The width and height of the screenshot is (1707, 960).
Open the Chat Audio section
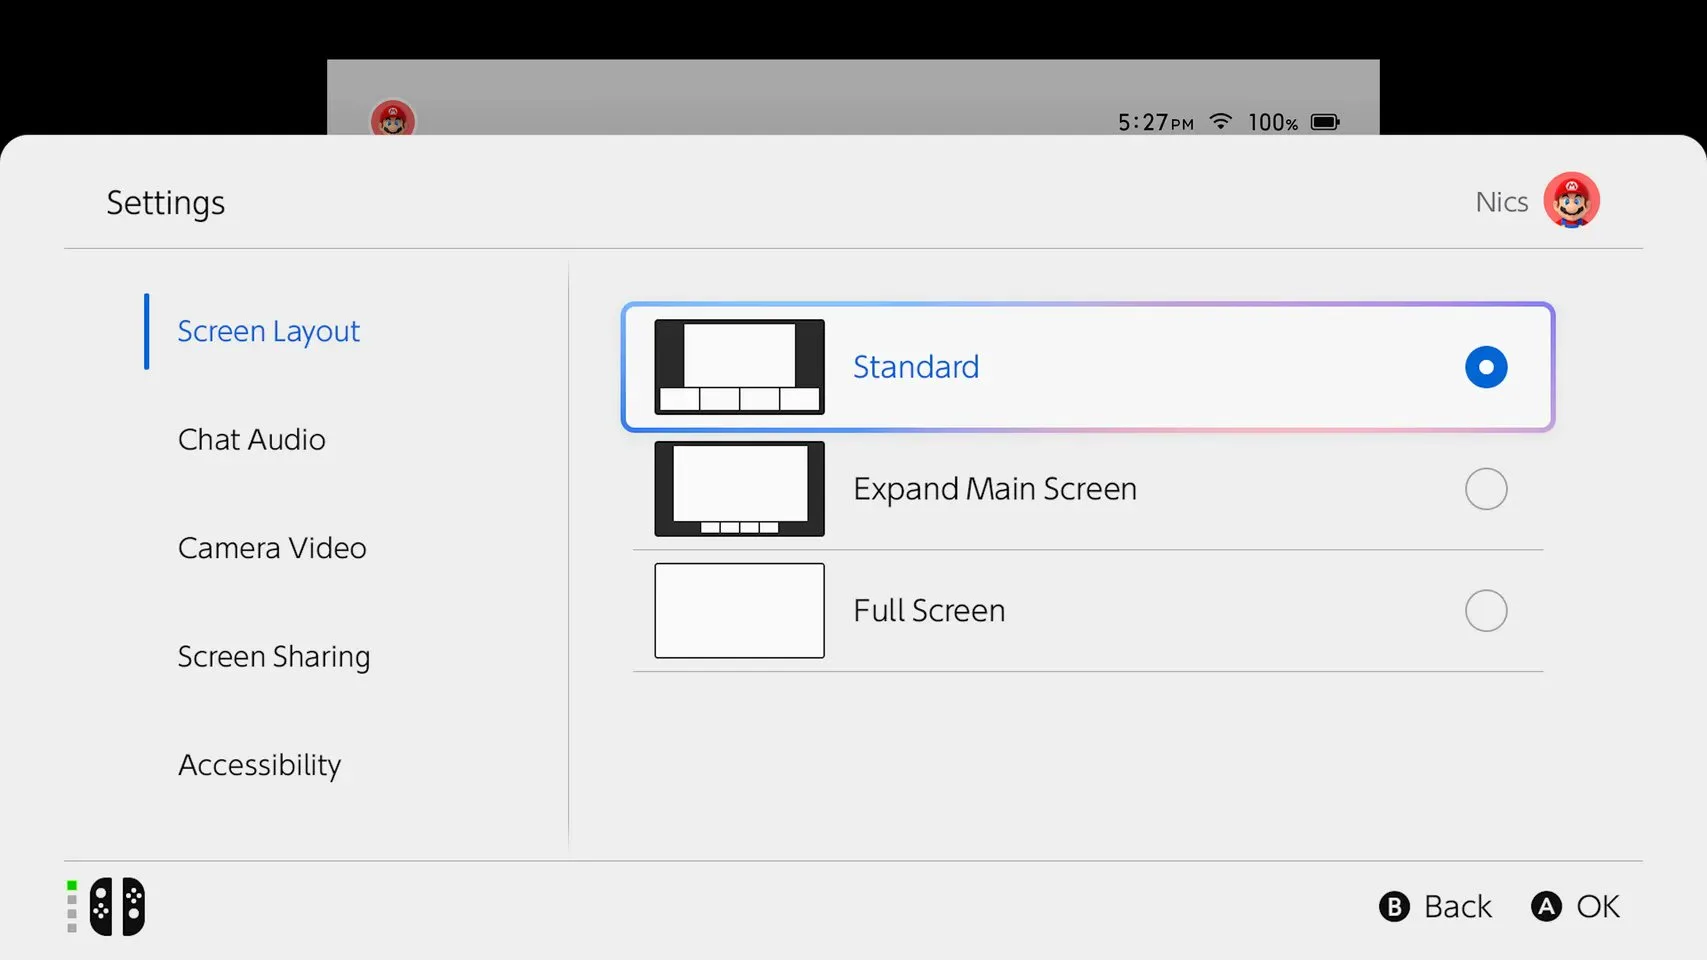pyautogui.click(x=251, y=439)
